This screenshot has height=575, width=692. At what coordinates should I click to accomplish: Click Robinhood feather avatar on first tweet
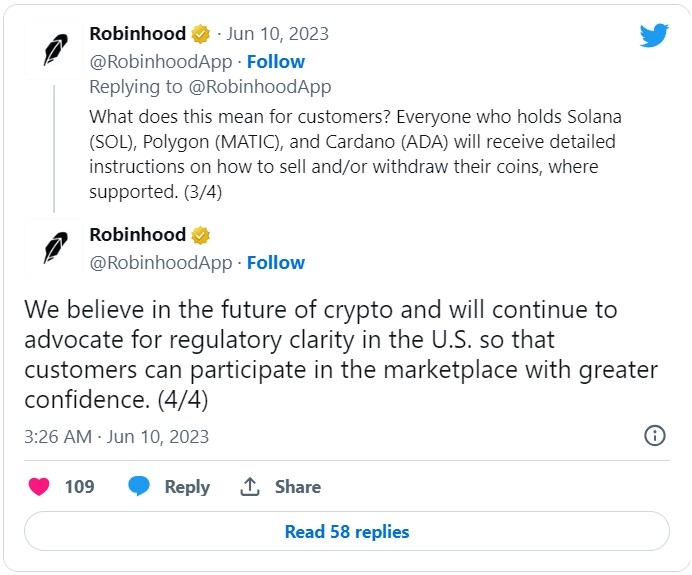[56, 49]
